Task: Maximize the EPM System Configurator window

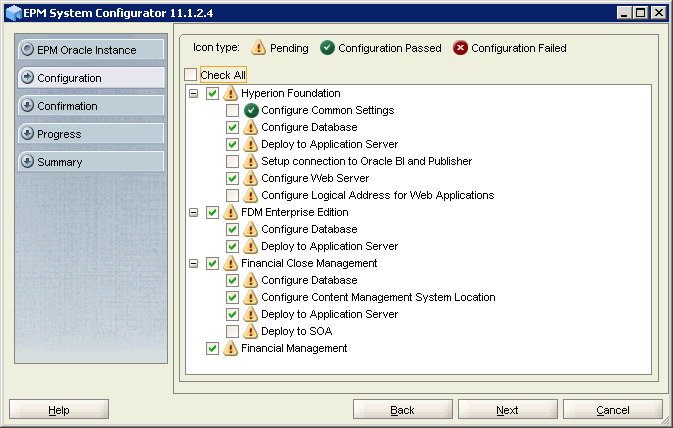Action: pyautogui.click(x=641, y=13)
